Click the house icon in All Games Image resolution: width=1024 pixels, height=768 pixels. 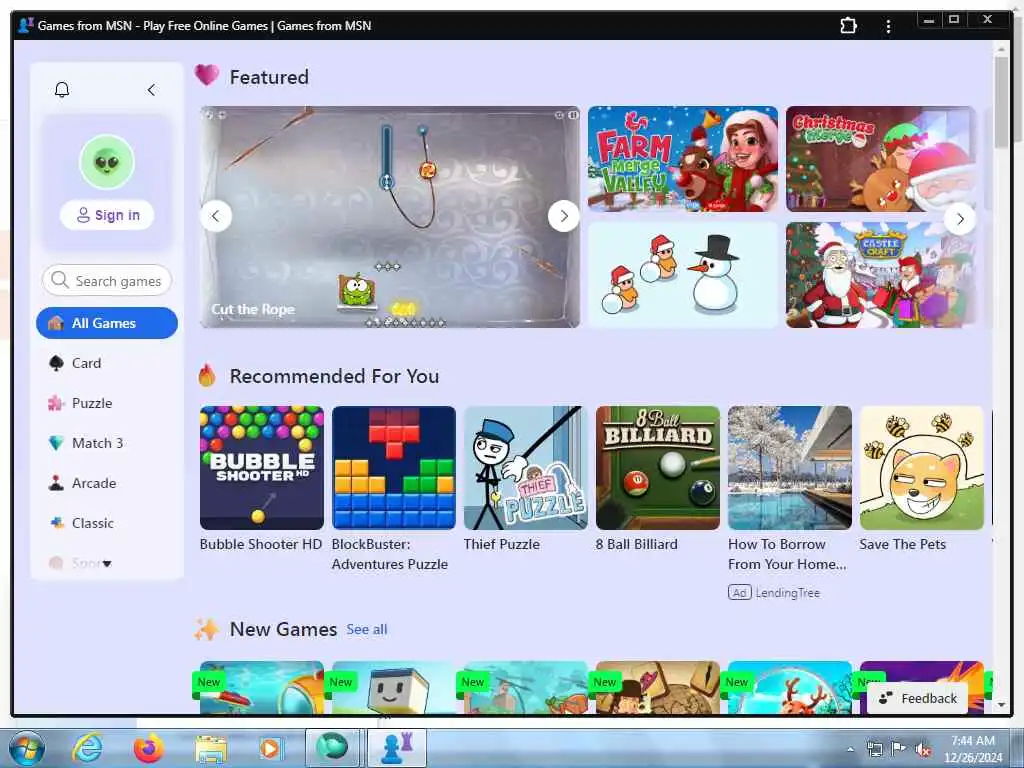[56, 323]
